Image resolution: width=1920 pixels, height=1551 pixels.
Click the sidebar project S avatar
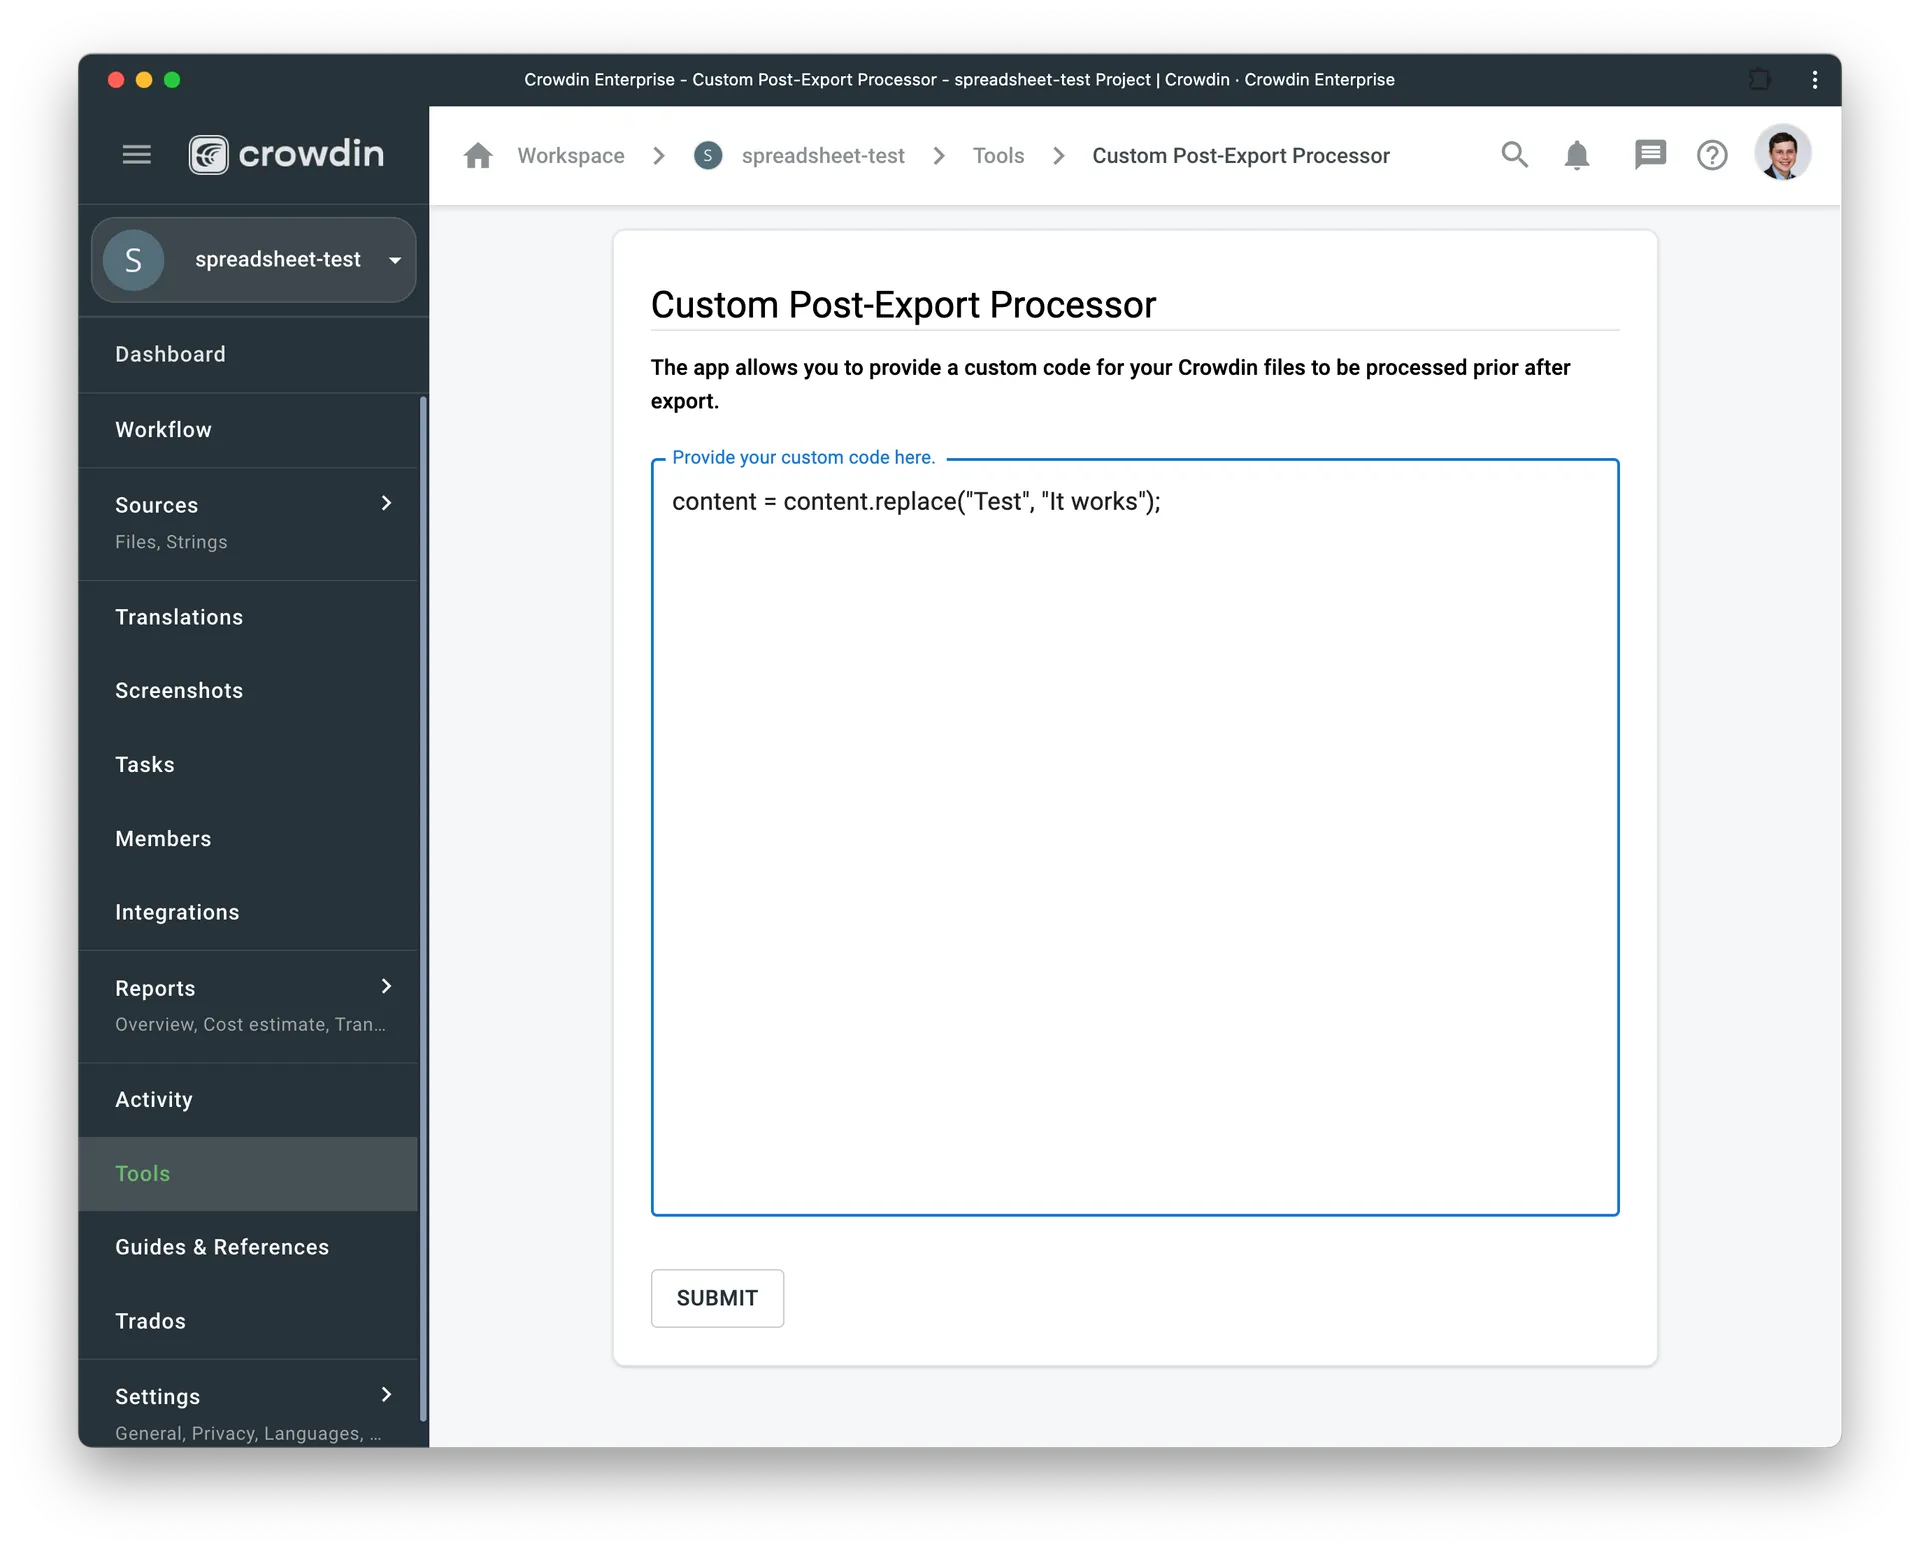click(134, 260)
